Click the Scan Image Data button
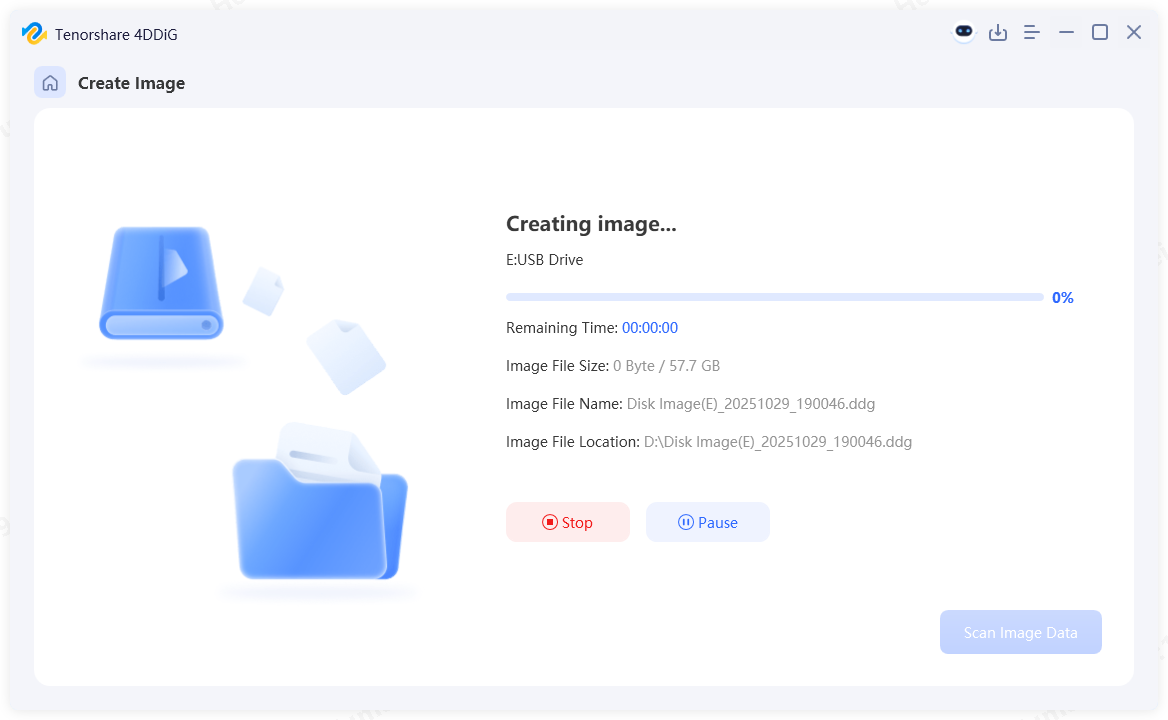Viewport: 1168px width, 720px height. point(1020,631)
